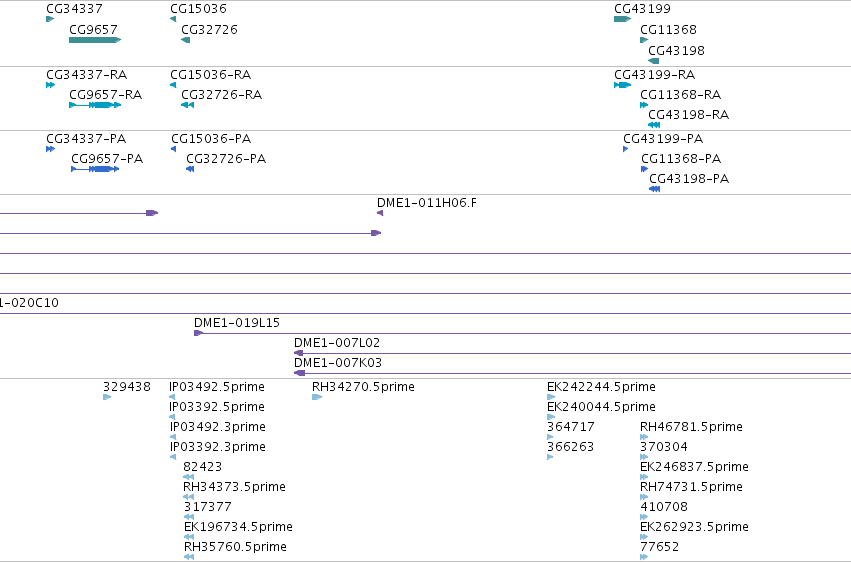Select the CG32726 gene arrow

186,40
